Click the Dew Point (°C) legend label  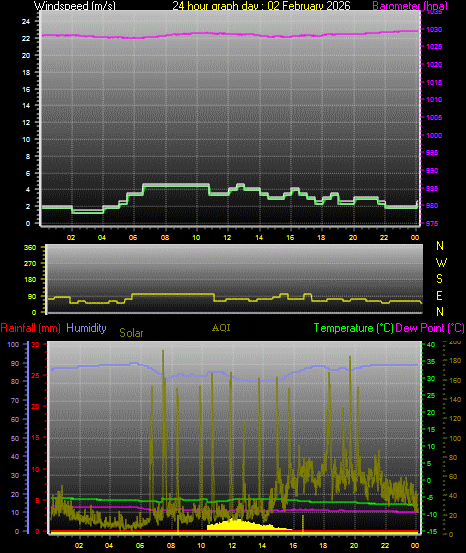(x=430, y=328)
